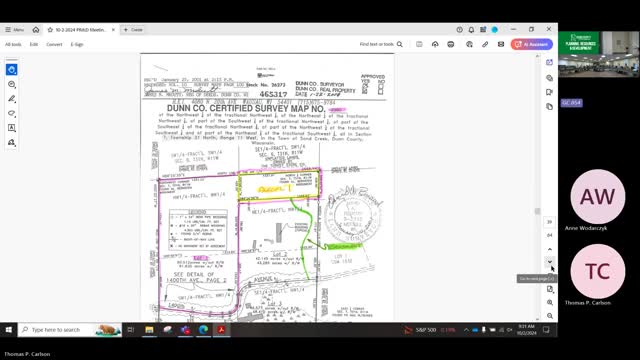Open the Windows notification center icon
The height and width of the screenshot is (360, 640).
coord(546,330)
